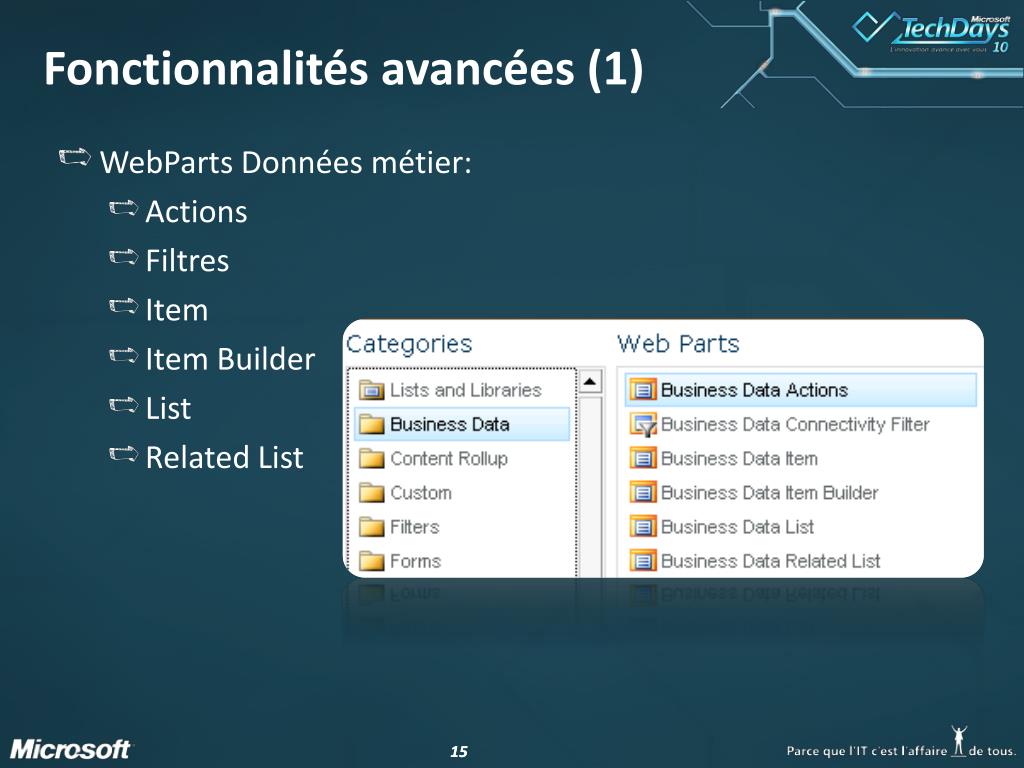Screen dimensions: 1024x768
Task: Click the Categories list scrollbar track
Action: 590,486
